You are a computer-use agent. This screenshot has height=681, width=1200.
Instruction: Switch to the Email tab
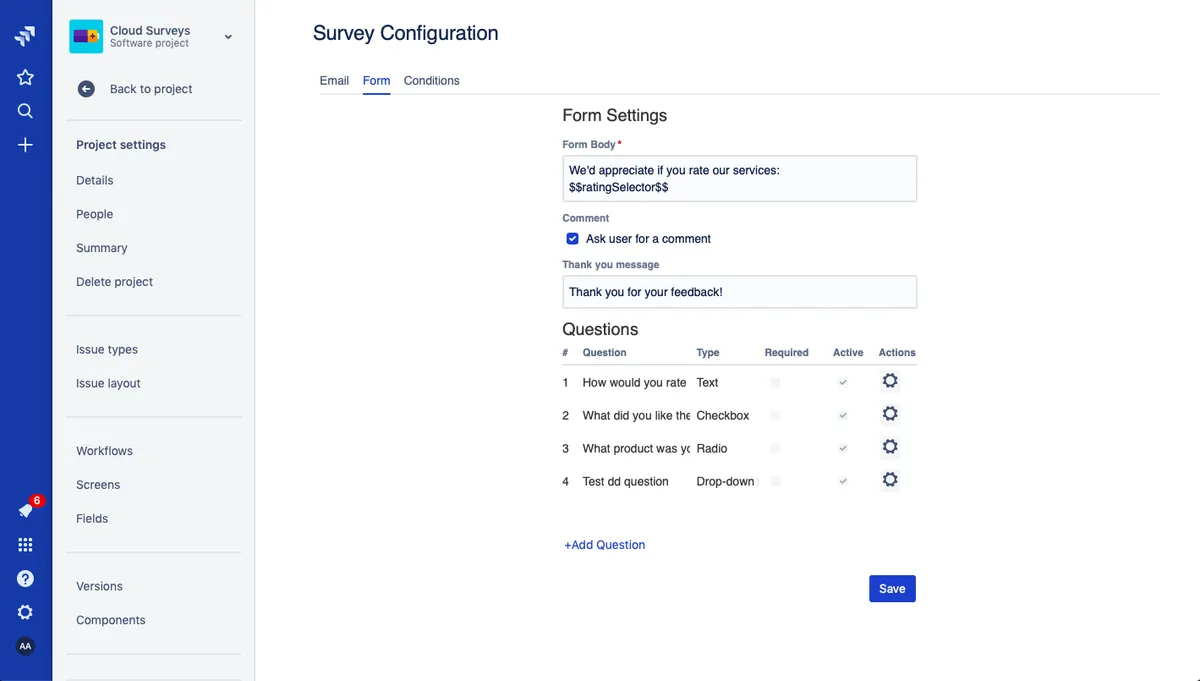pyautogui.click(x=334, y=81)
